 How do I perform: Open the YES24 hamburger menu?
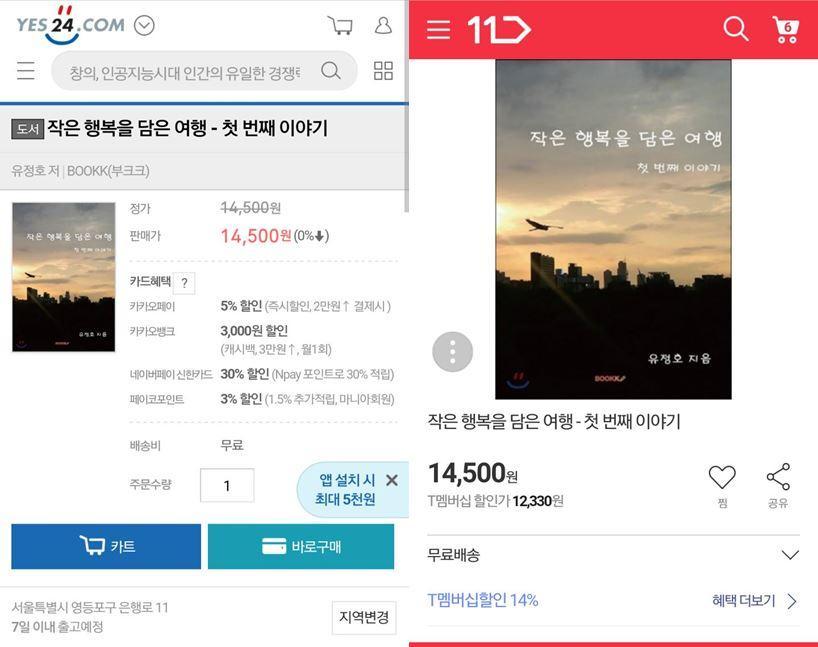tap(26, 70)
